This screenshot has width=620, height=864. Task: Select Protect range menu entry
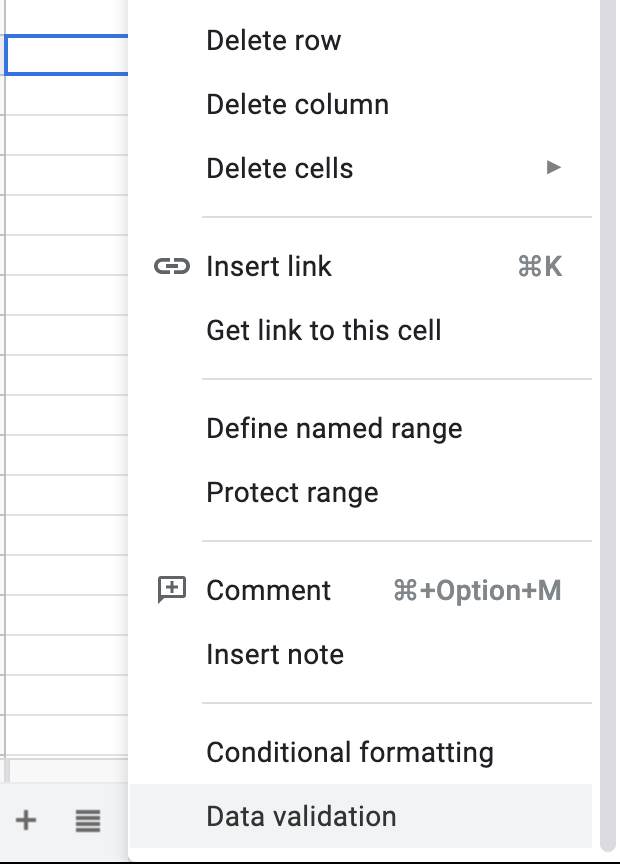(x=361, y=493)
